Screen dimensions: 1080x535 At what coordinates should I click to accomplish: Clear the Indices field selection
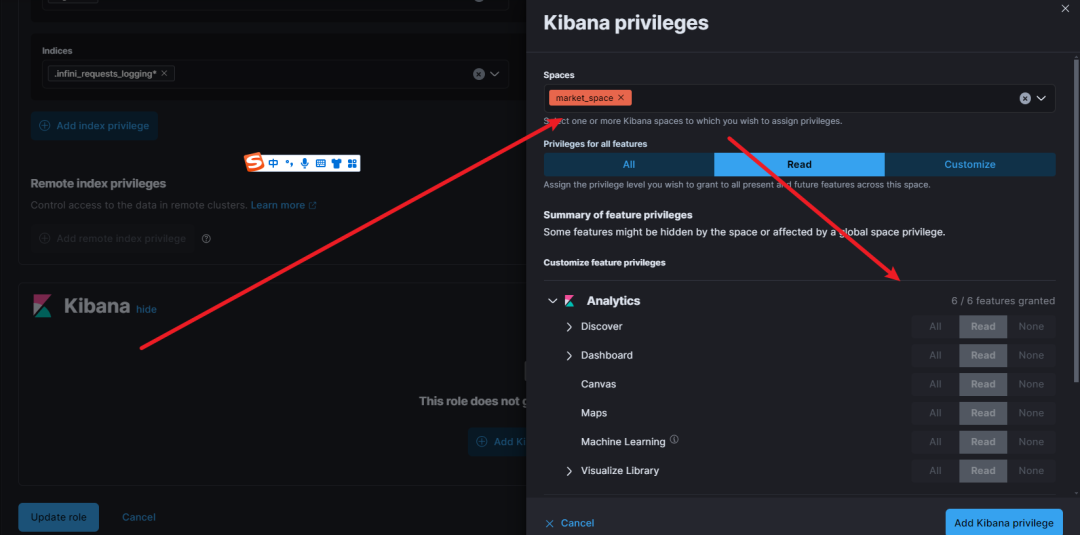[x=479, y=74]
